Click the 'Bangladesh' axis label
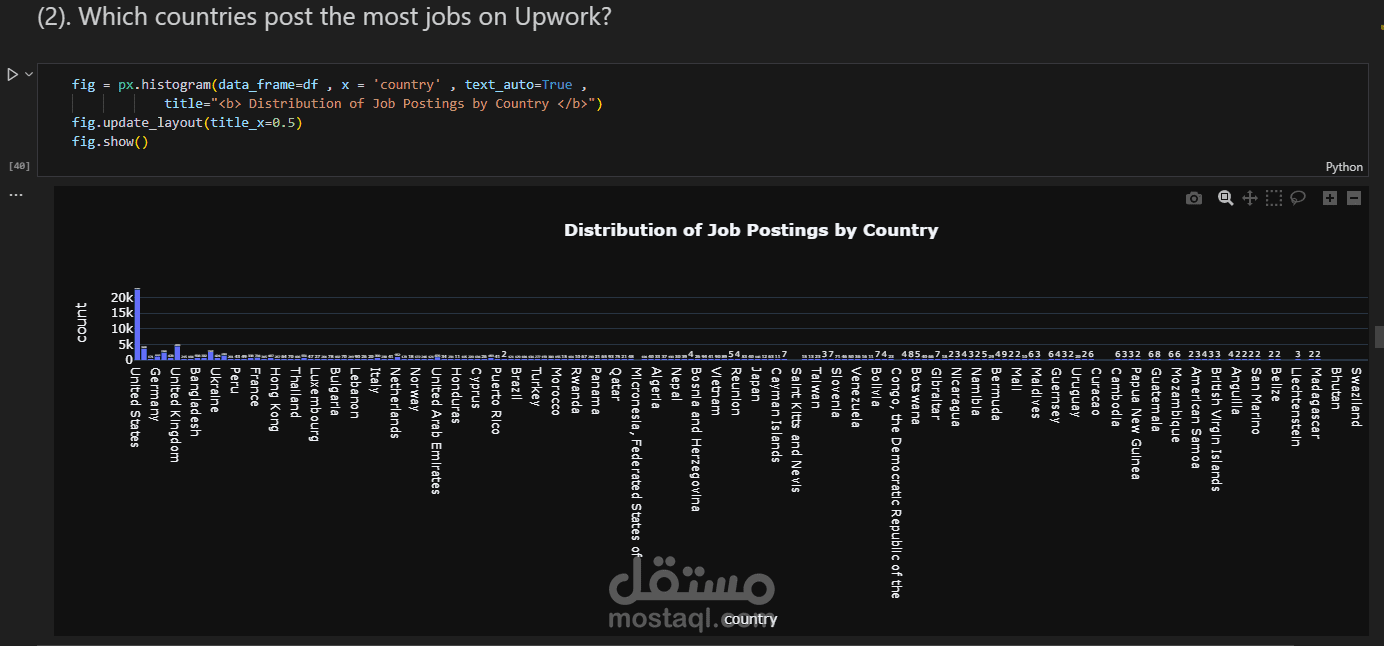The image size is (1384, 646). (x=195, y=401)
